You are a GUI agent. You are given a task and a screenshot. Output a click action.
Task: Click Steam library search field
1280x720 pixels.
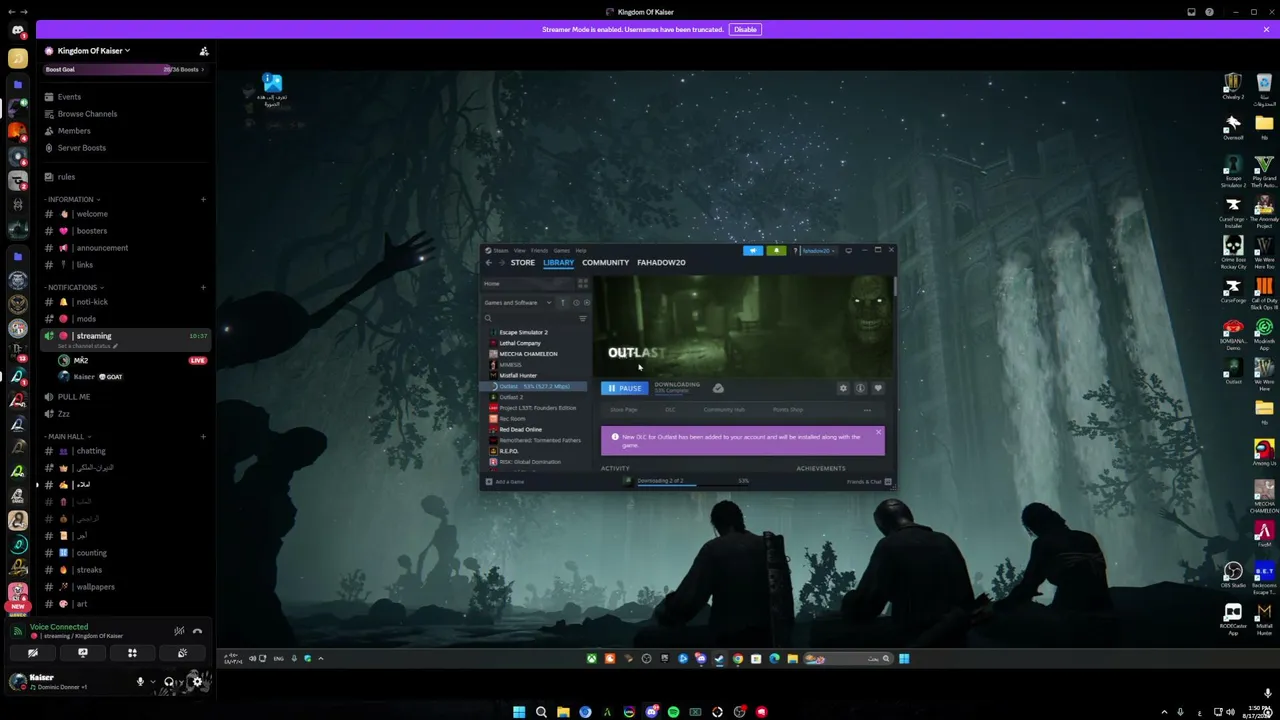pos(530,318)
